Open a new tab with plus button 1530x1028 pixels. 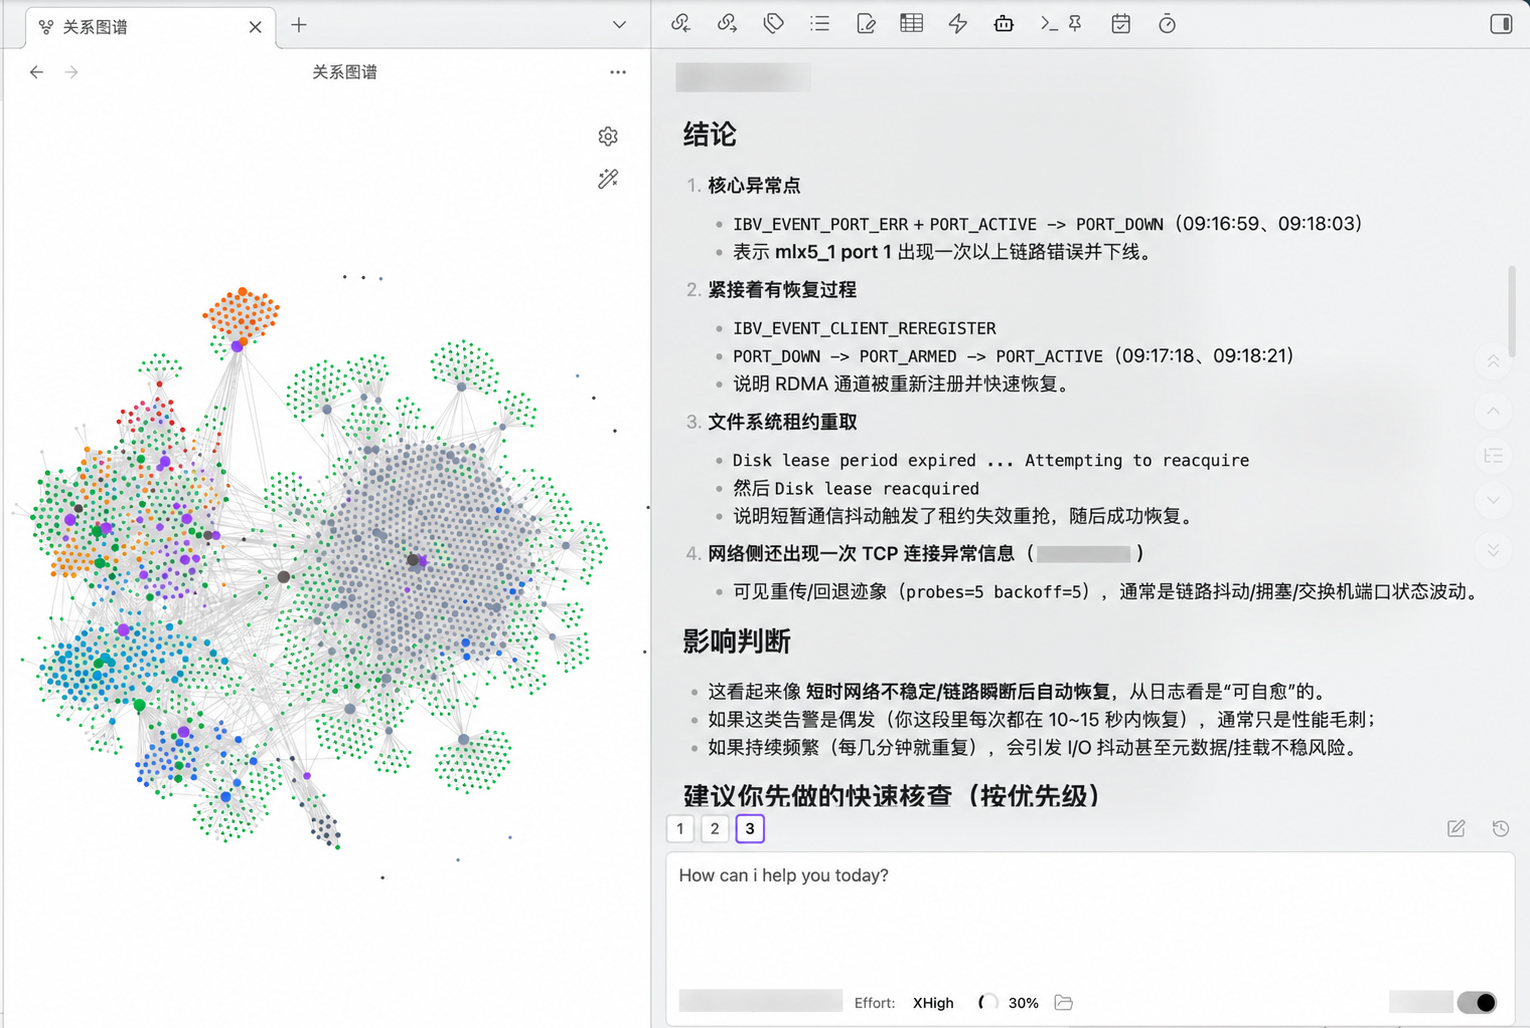[299, 25]
